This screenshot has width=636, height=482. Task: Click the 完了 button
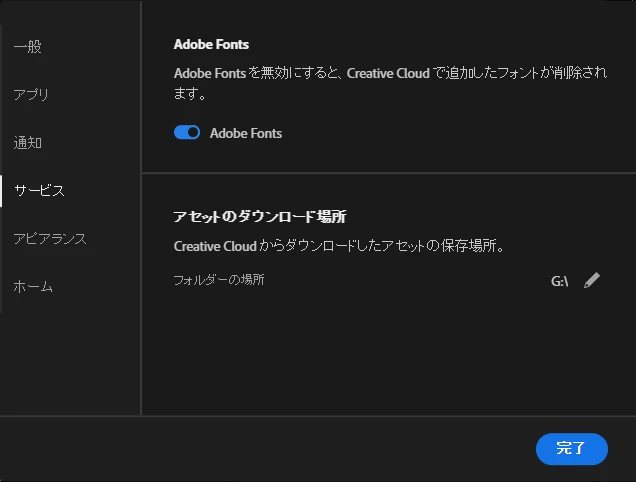click(x=572, y=449)
